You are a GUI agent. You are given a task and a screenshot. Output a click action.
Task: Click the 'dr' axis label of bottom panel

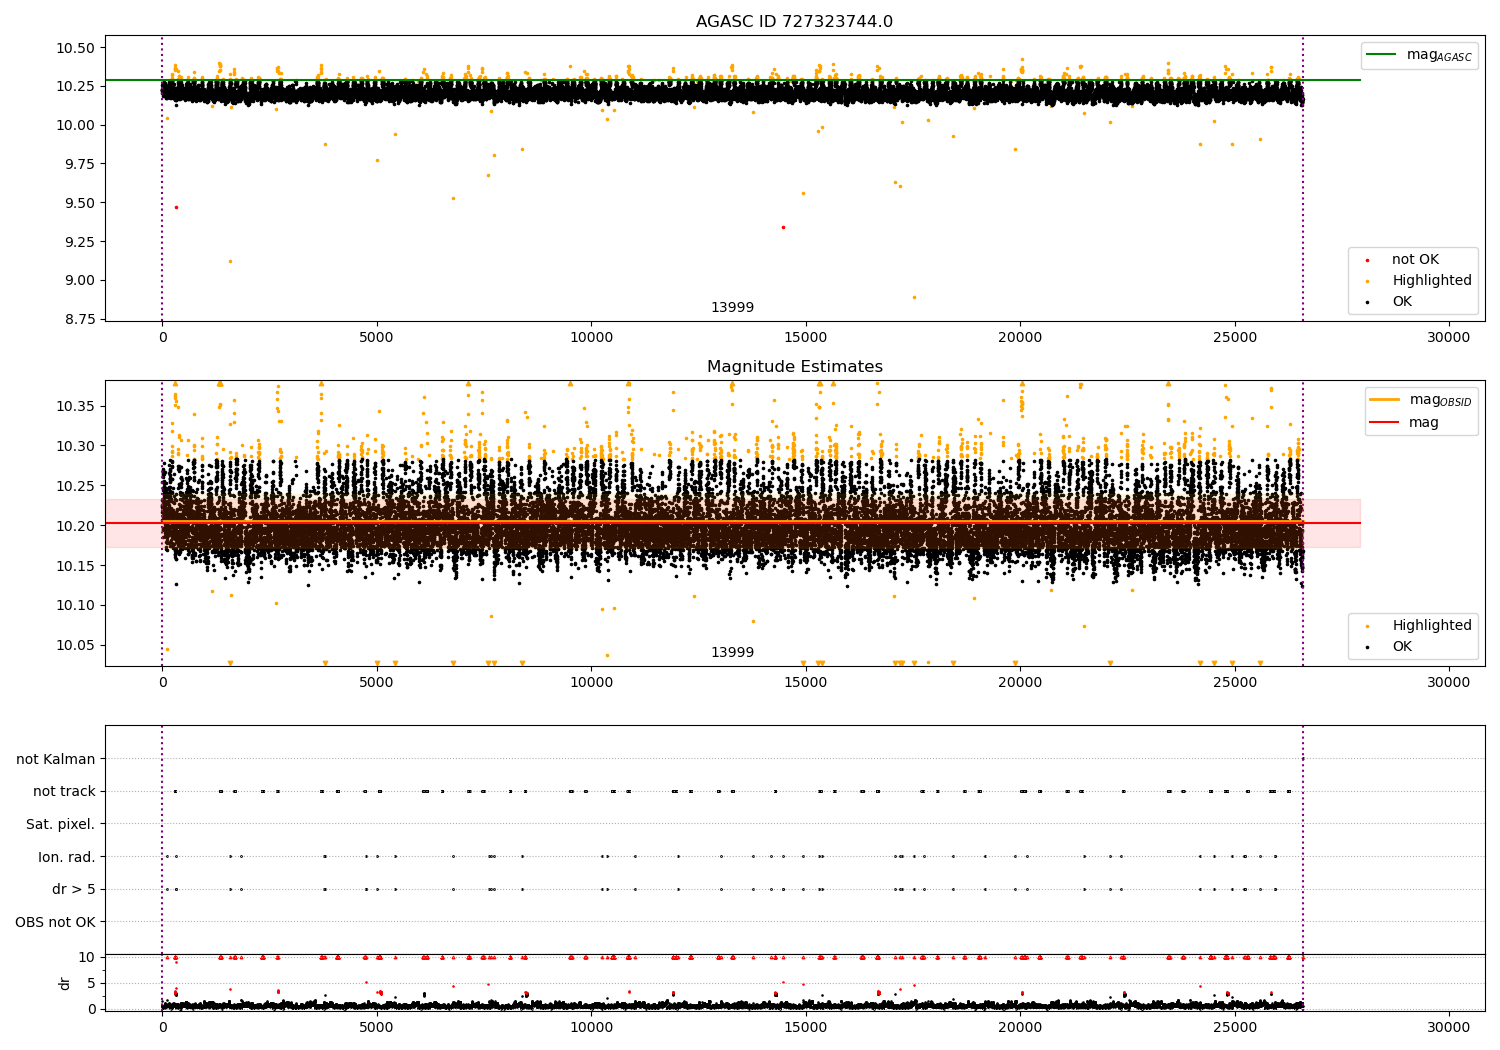click(65, 983)
